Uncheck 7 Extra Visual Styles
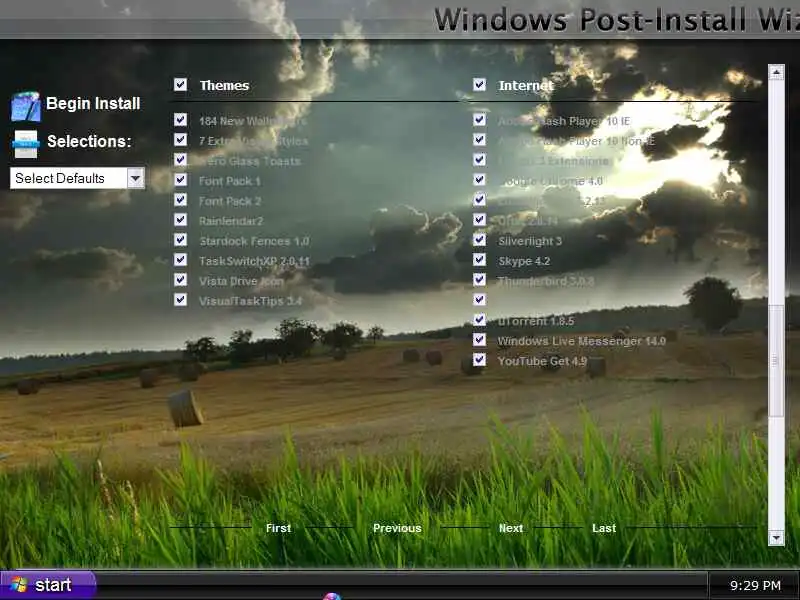This screenshot has width=800, height=600. point(180,139)
